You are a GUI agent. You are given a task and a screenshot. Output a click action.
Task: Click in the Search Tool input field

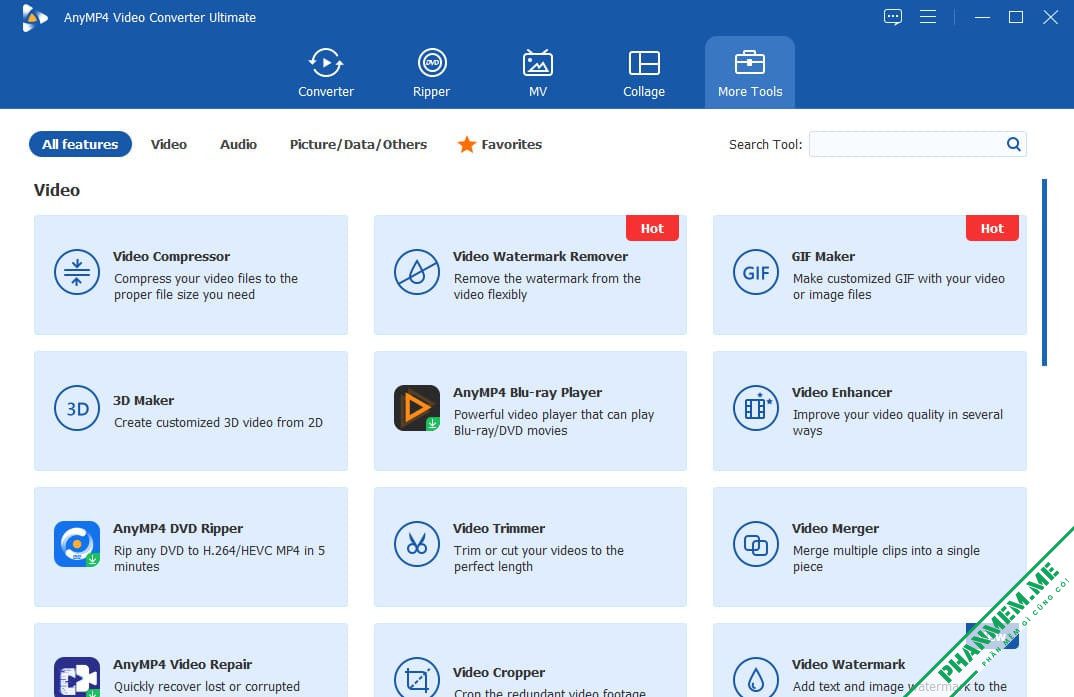(x=906, y=144)
